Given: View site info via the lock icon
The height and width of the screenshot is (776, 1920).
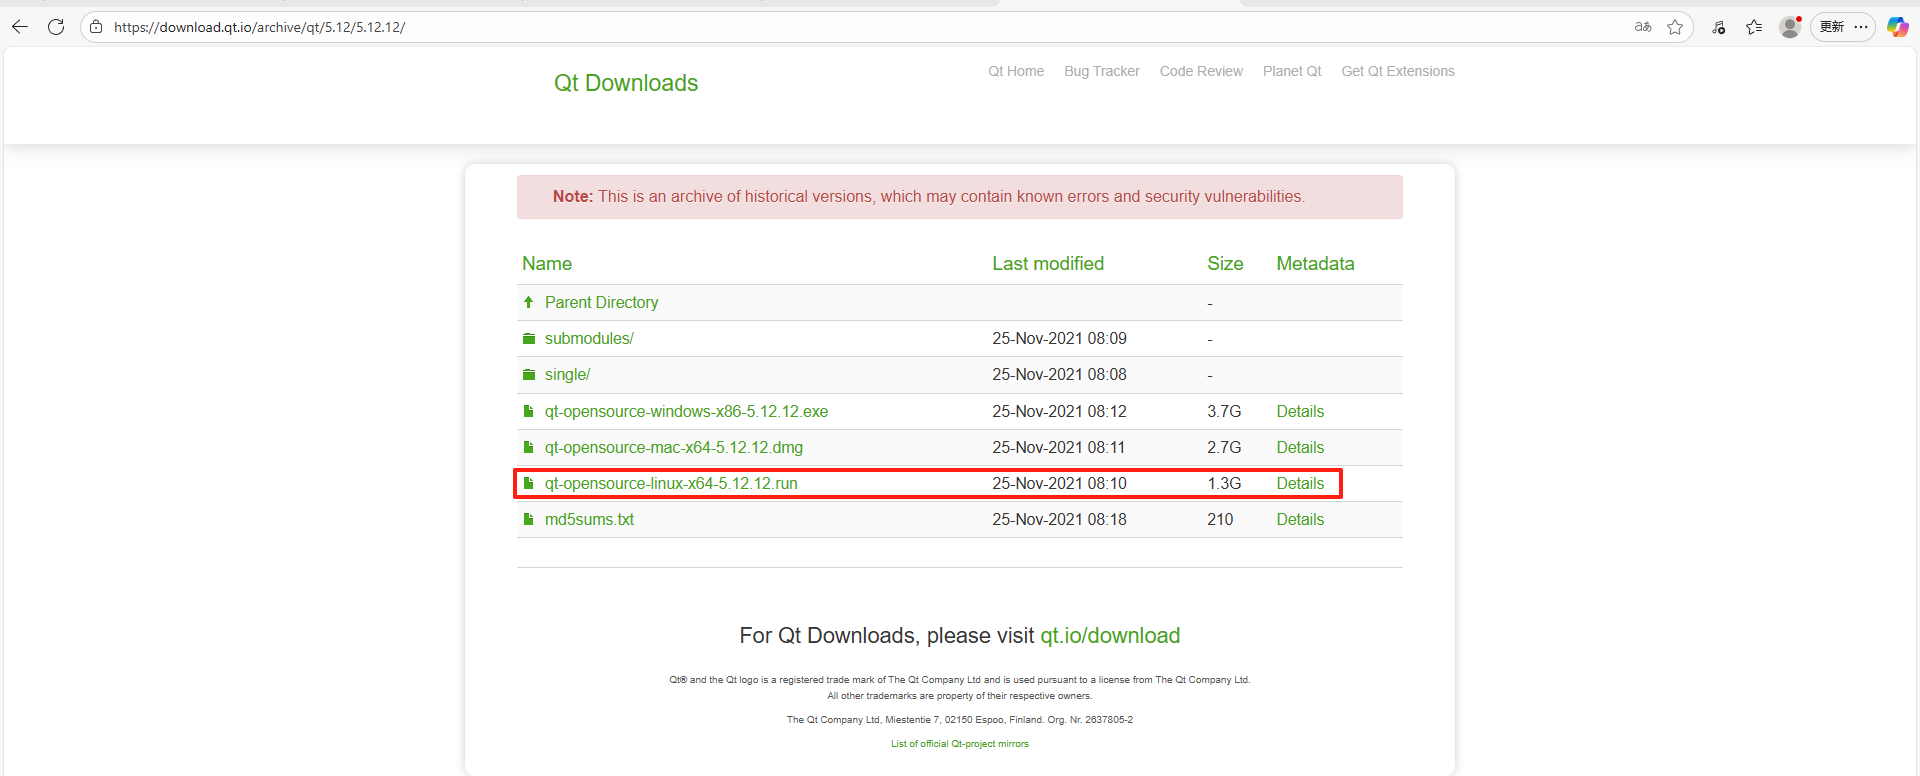Looking at the screenshot, I should tap(96, 27).
